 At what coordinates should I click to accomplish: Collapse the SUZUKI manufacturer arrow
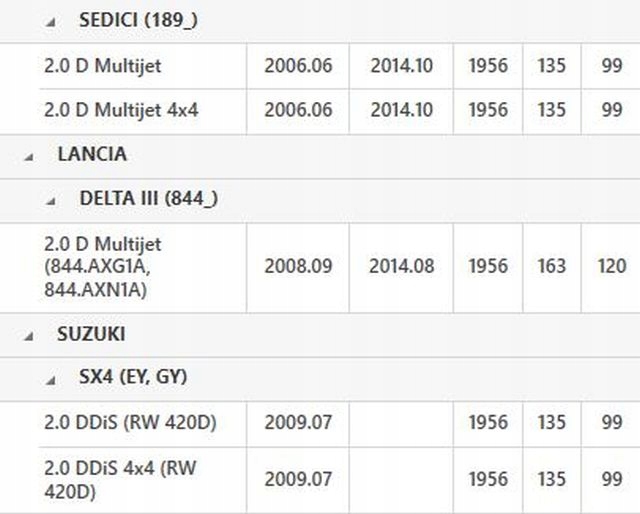click(29, 335)
